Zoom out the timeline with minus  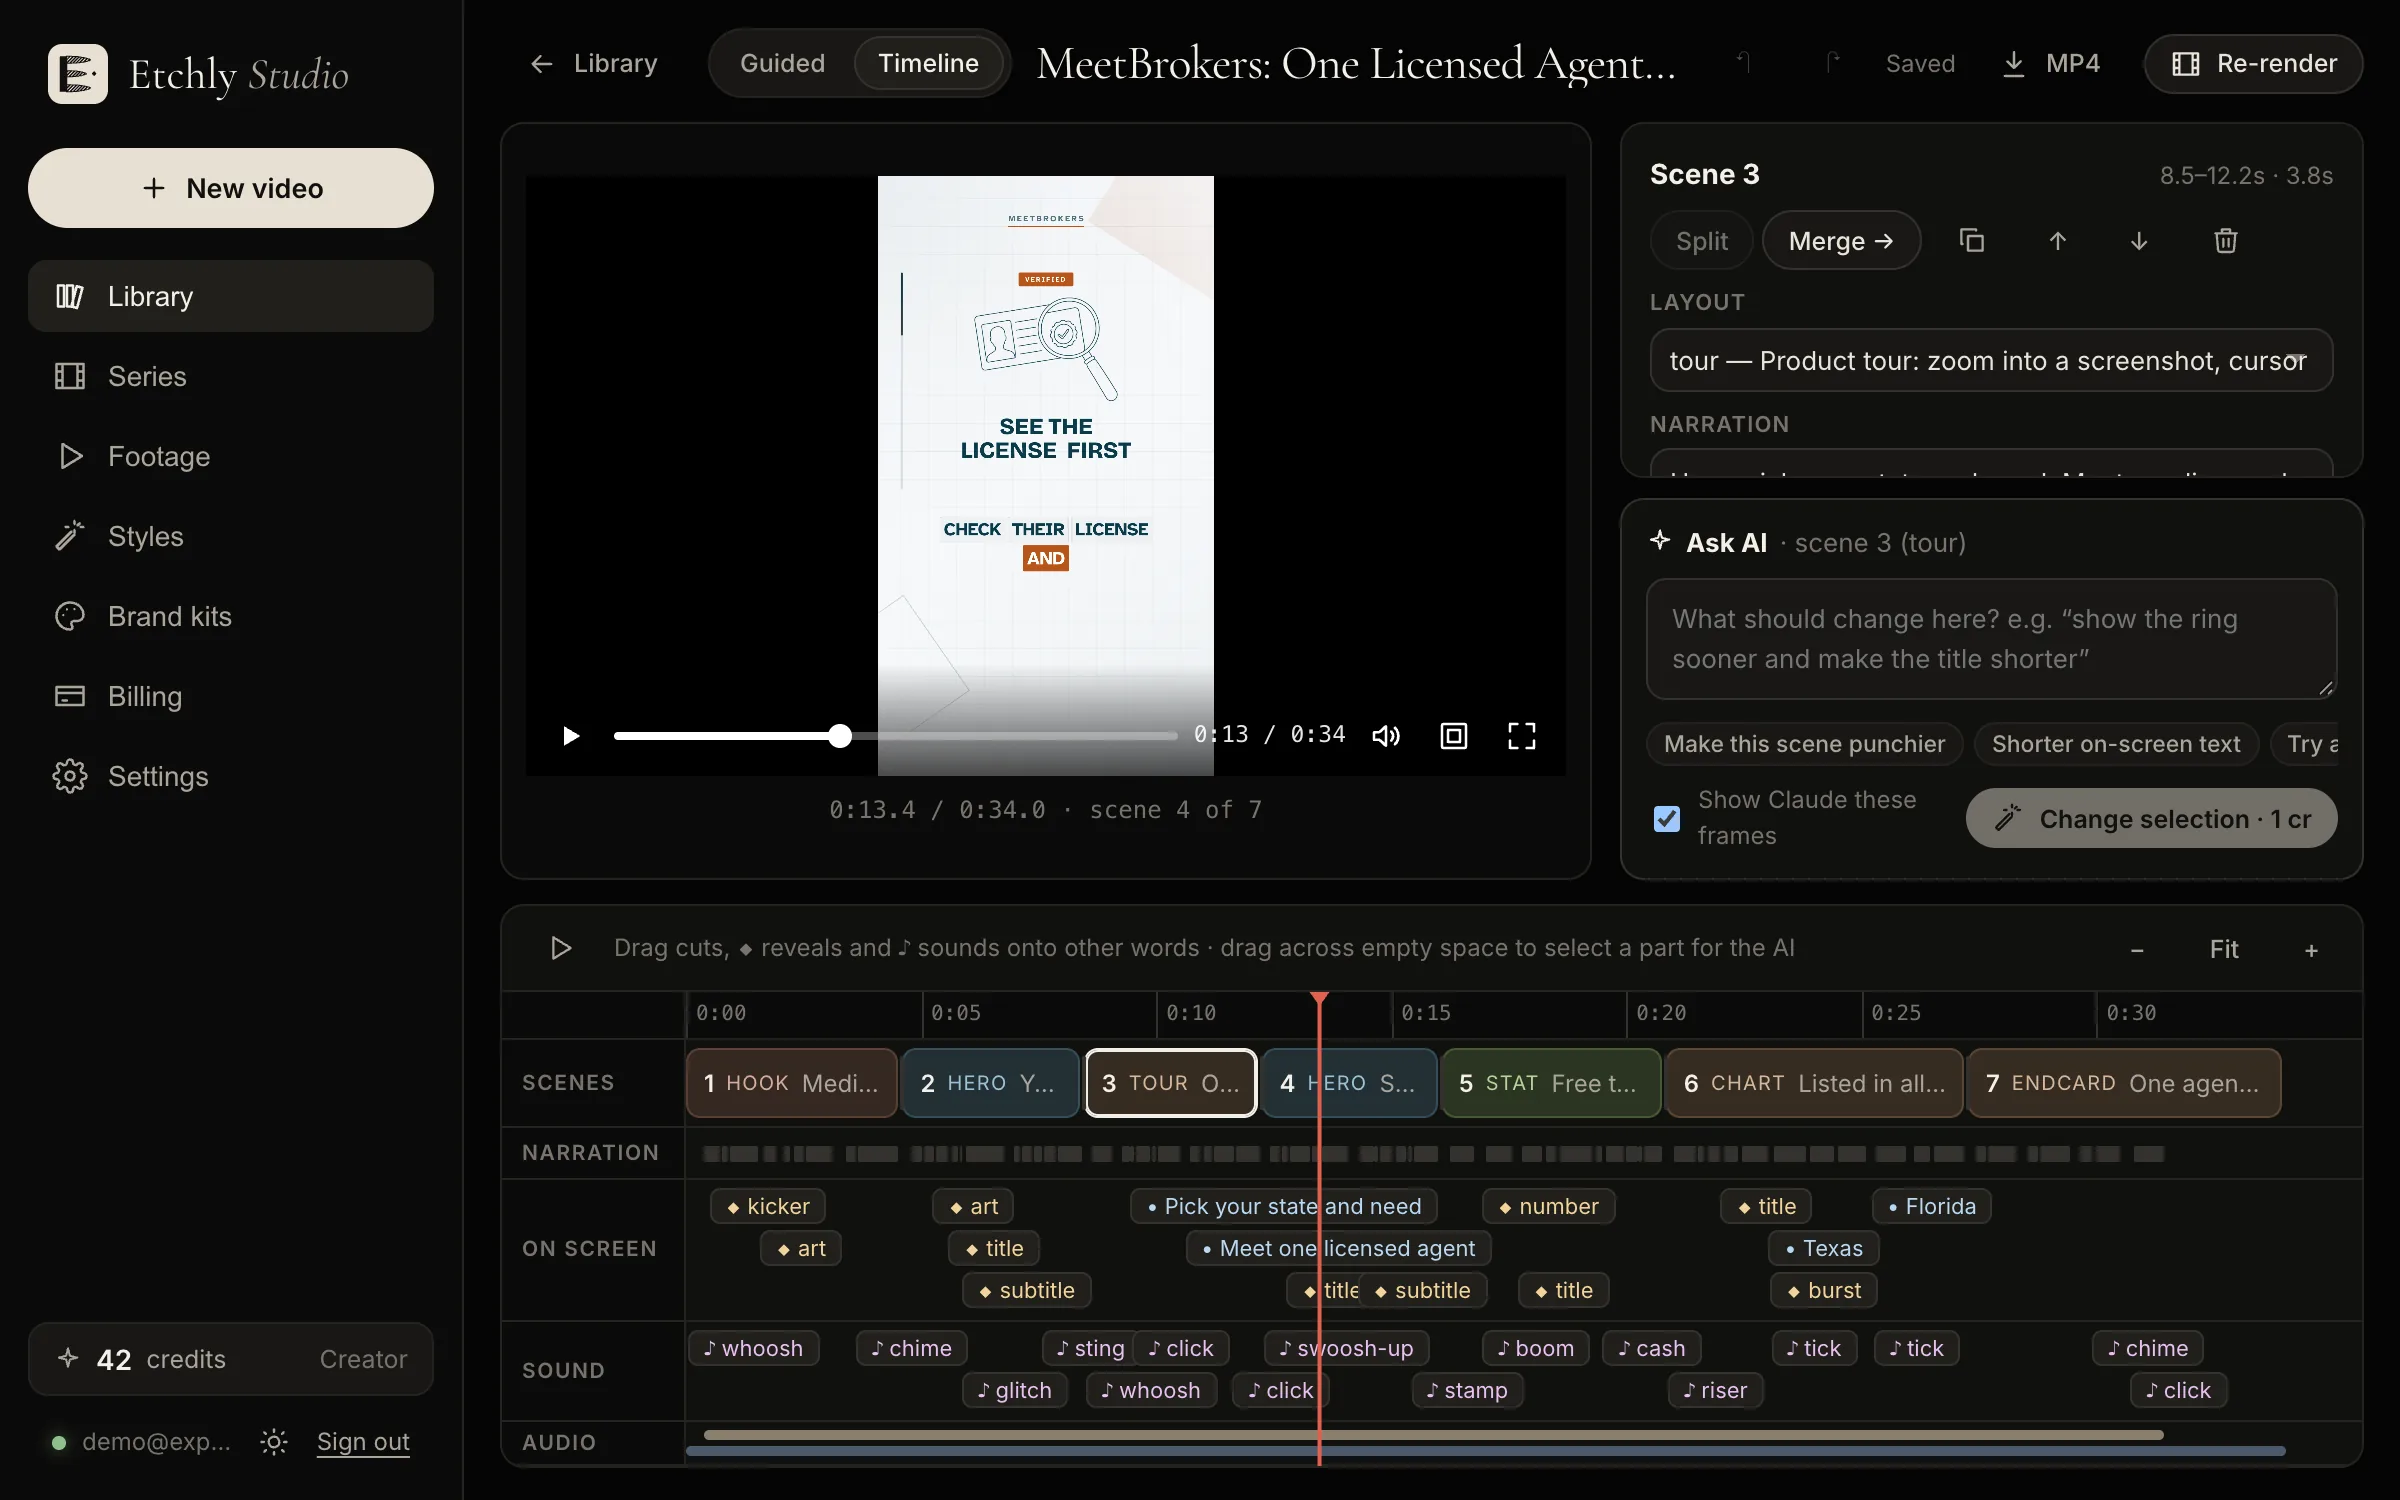pos(2137,950)
